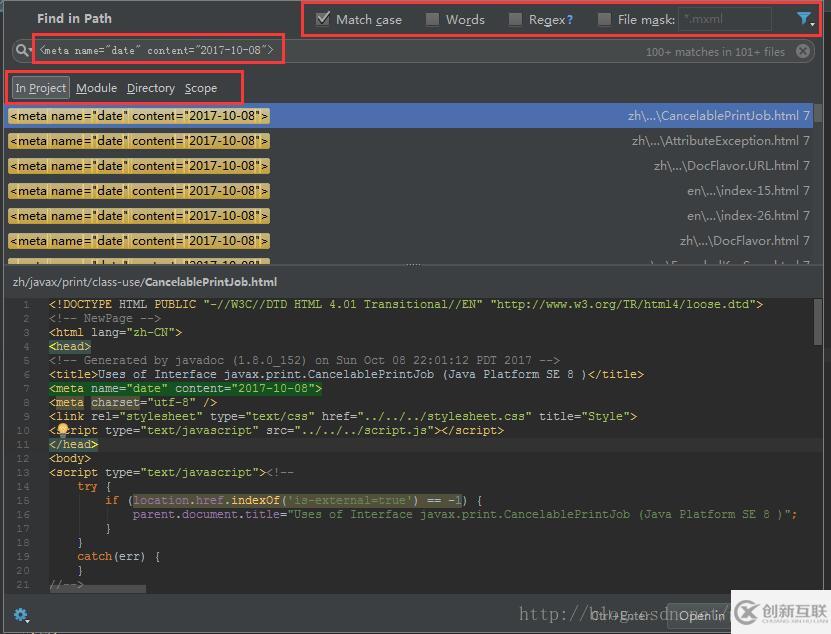Expand the filter icon's small arrow menu
The height and width of the screenshot is (634, 831).
click(812, 24)
